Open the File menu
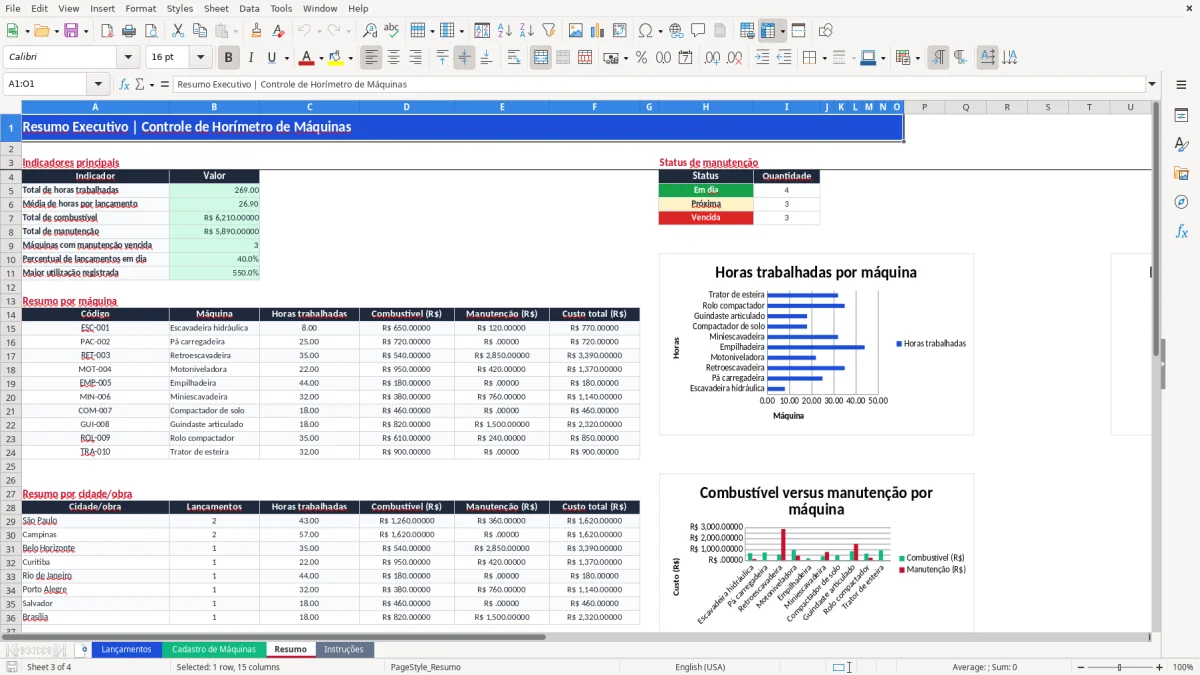1200x675 pixels. pyautogui.click(x=13, y=8)
